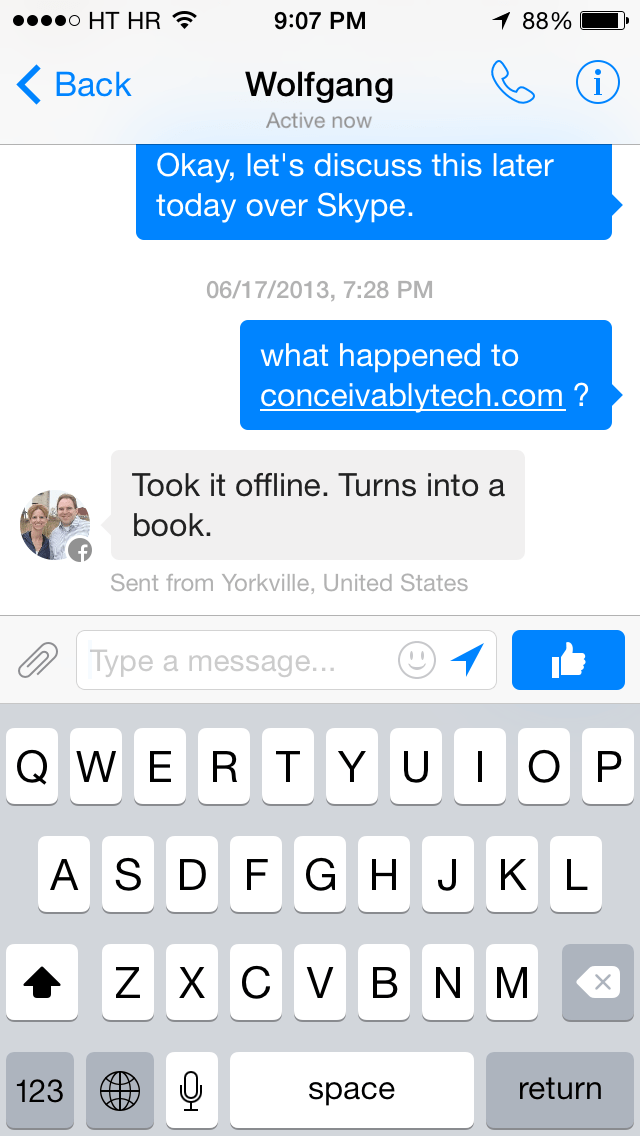The image size is (640, 1136).
Task: Tap the backspace delete key
Action: click(x=598, y=982)
